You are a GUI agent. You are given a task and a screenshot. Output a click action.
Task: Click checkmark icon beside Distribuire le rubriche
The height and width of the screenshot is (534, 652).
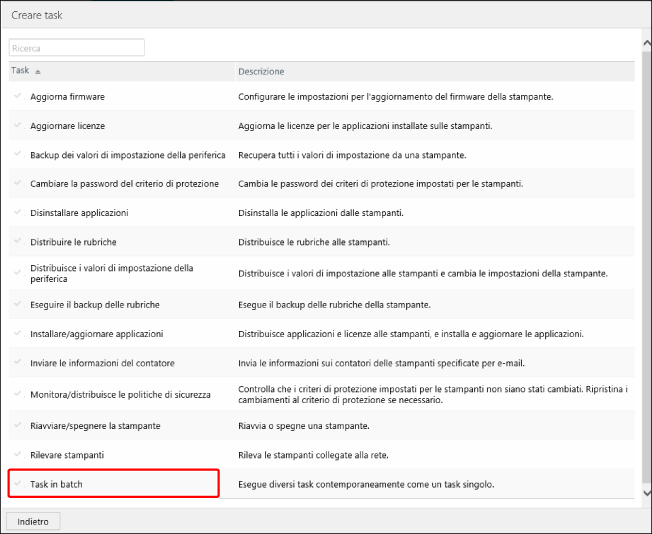tap(17, 242)
